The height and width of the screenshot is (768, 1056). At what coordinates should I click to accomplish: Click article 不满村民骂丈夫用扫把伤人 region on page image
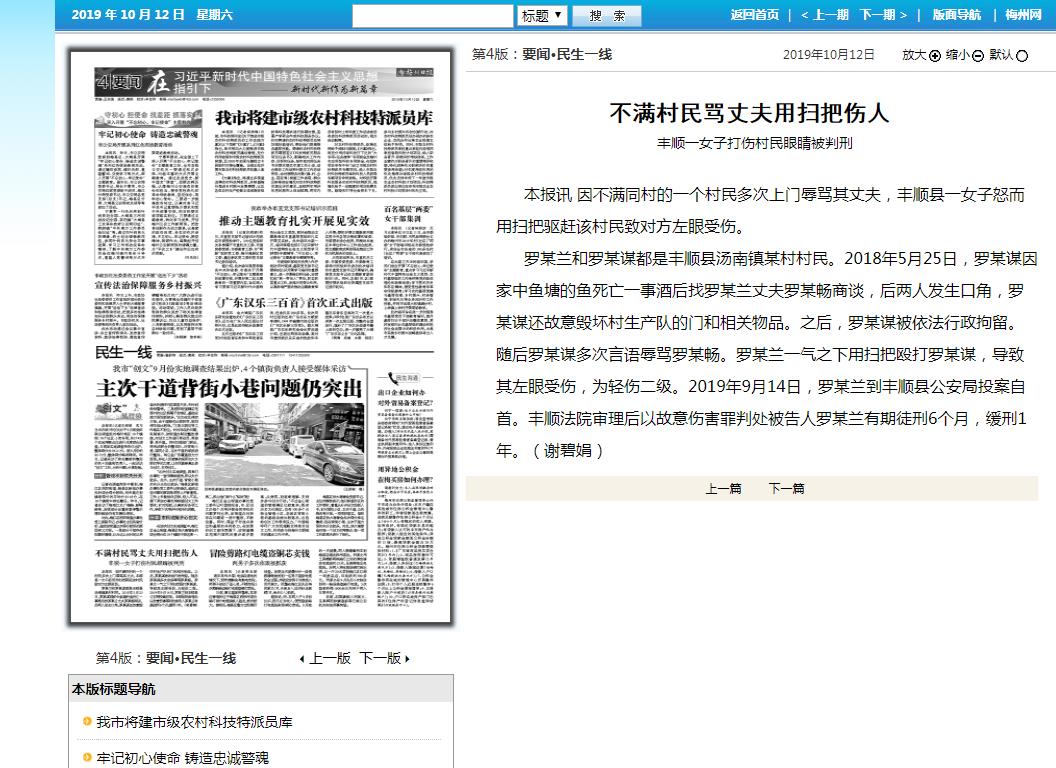click(147, 577)
